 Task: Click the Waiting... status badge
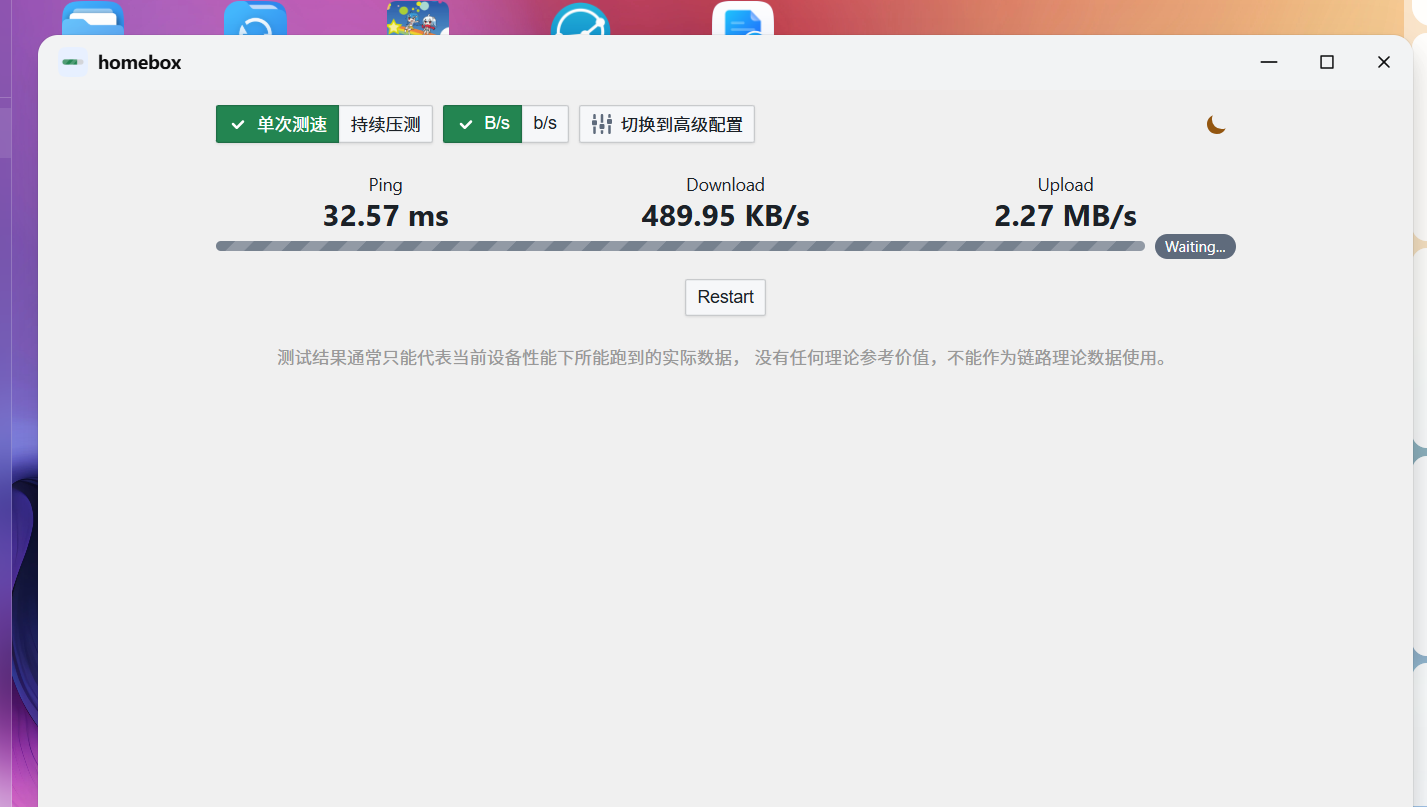point(1195,247)
